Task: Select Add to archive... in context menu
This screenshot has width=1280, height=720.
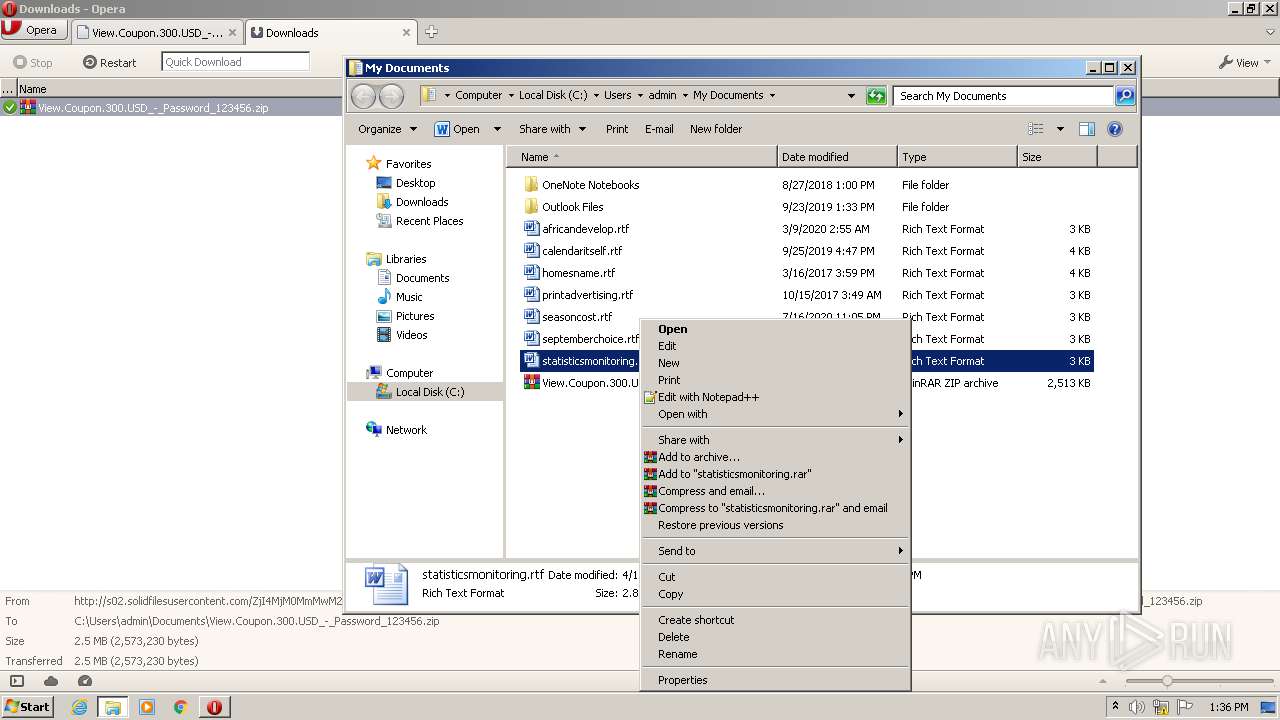Action: coord(775,457)
